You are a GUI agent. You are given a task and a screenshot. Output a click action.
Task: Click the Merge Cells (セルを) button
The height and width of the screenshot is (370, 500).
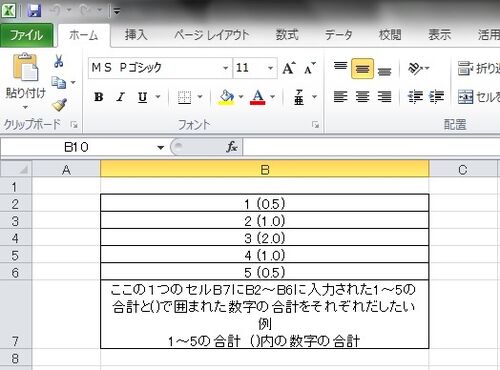pyautogui.click(x=479, y=97)
